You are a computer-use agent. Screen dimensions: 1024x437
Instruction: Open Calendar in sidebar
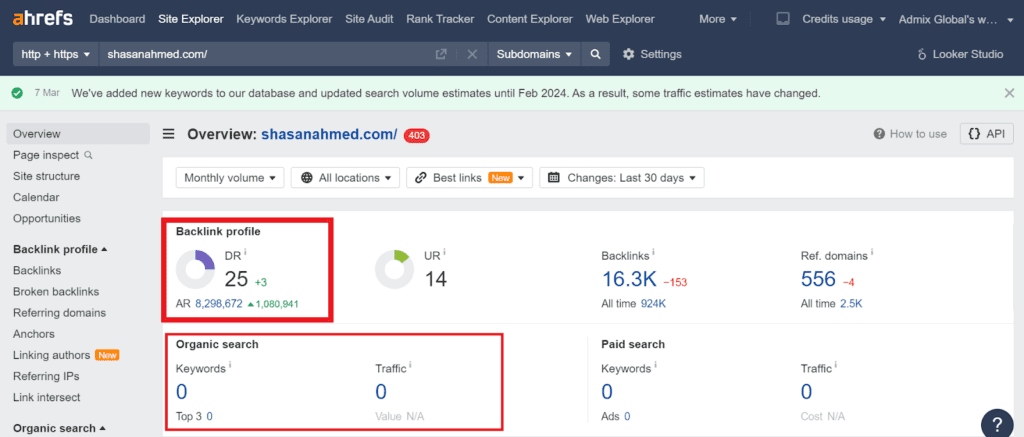(x=36, y=197)
